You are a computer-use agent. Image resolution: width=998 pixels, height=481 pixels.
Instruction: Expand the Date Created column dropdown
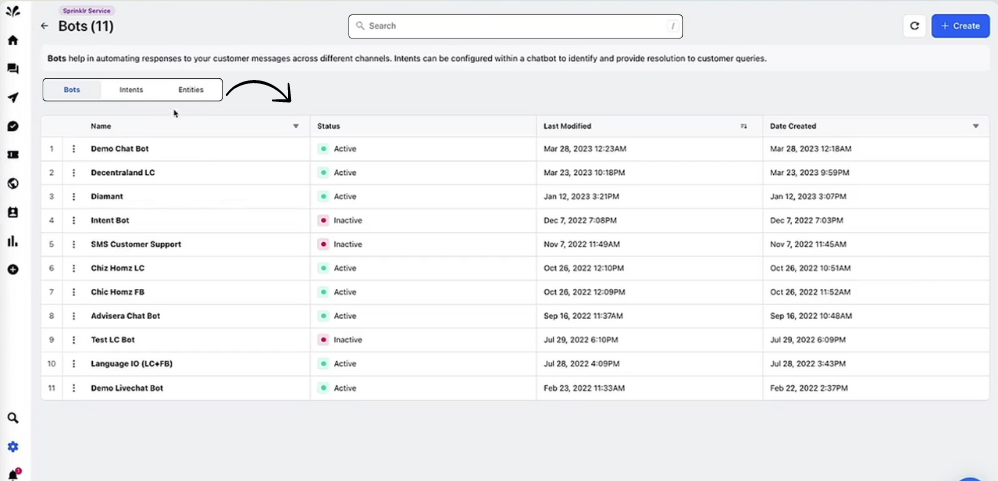(976, 126)
